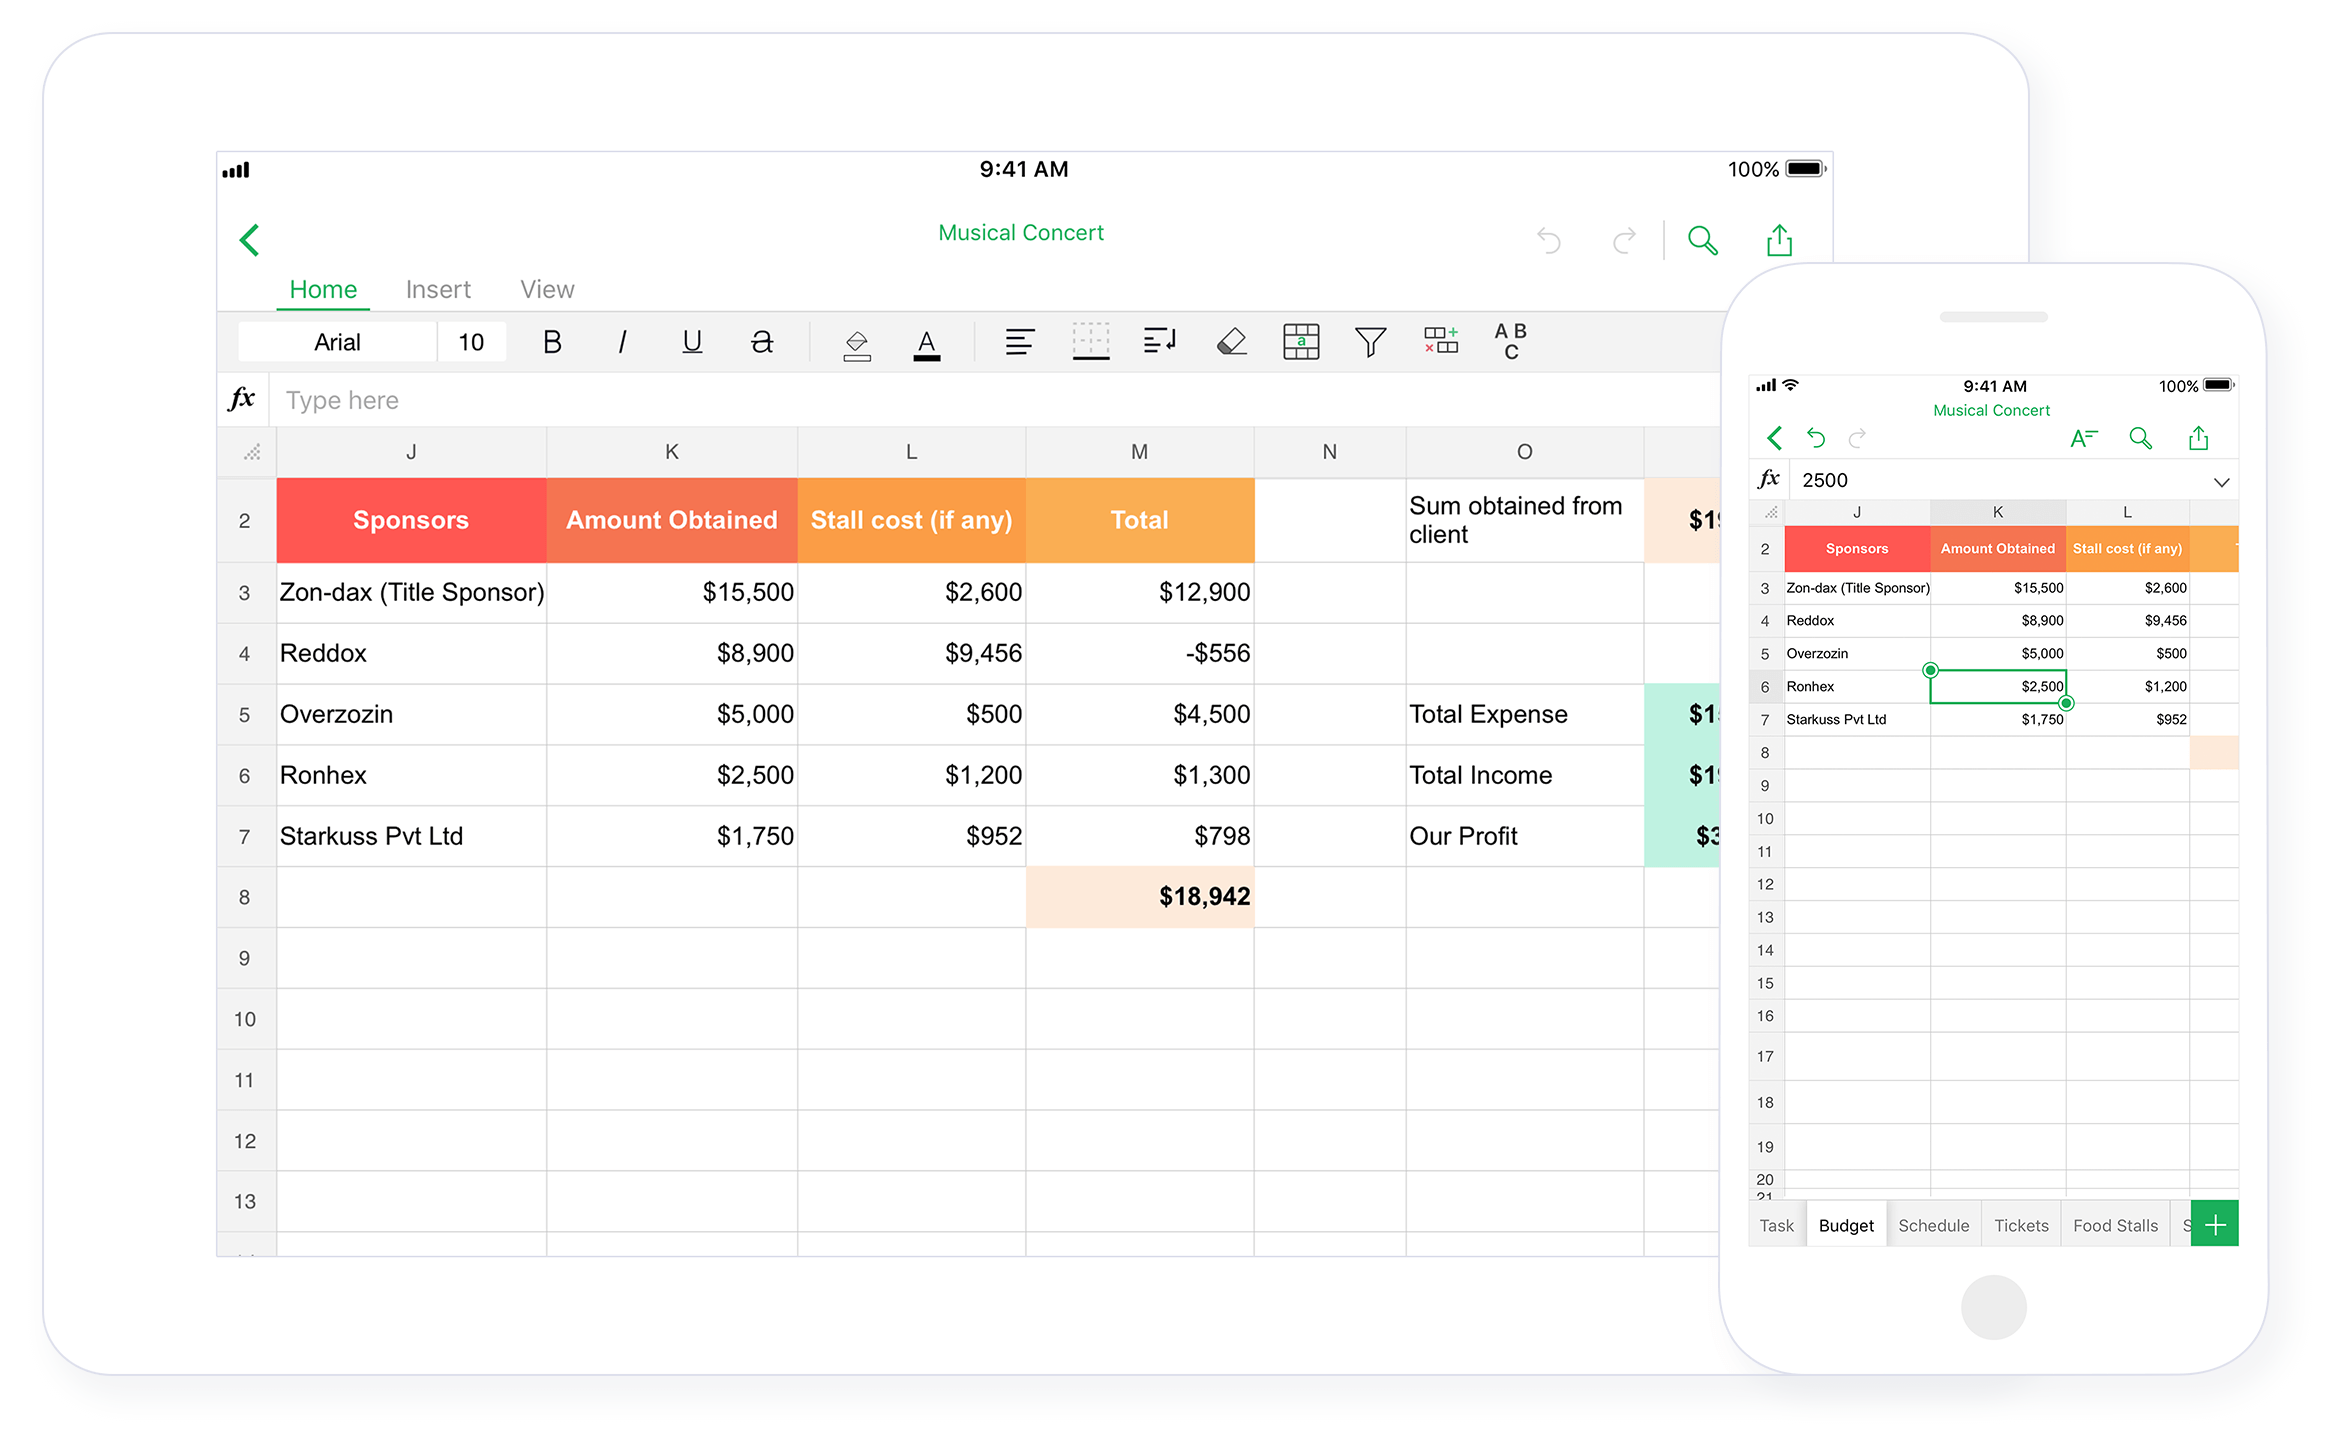Viewport: 2340px width, 1440px height.
Task: Click insert/delete cells icon
Action: pyautogui.click(x=1441, y=340)
